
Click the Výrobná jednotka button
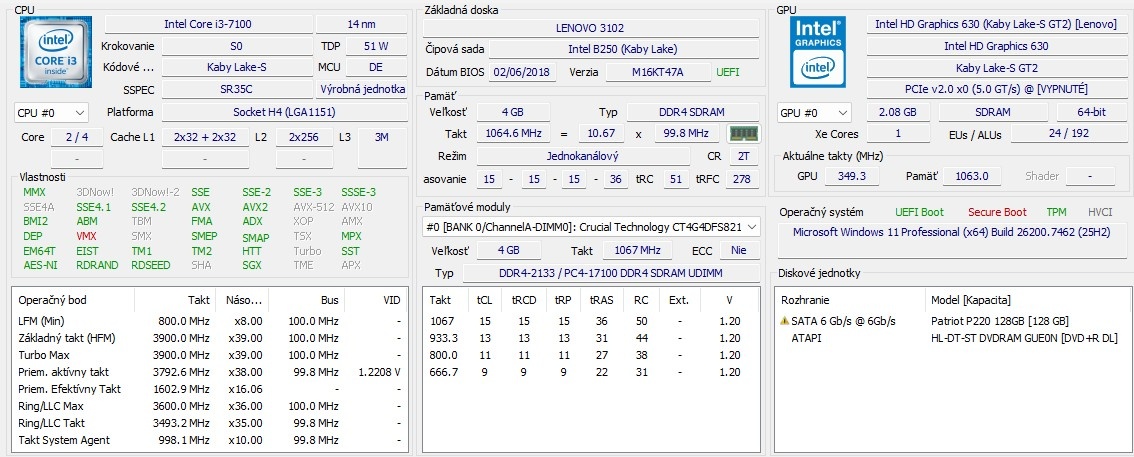coord(362,90)
